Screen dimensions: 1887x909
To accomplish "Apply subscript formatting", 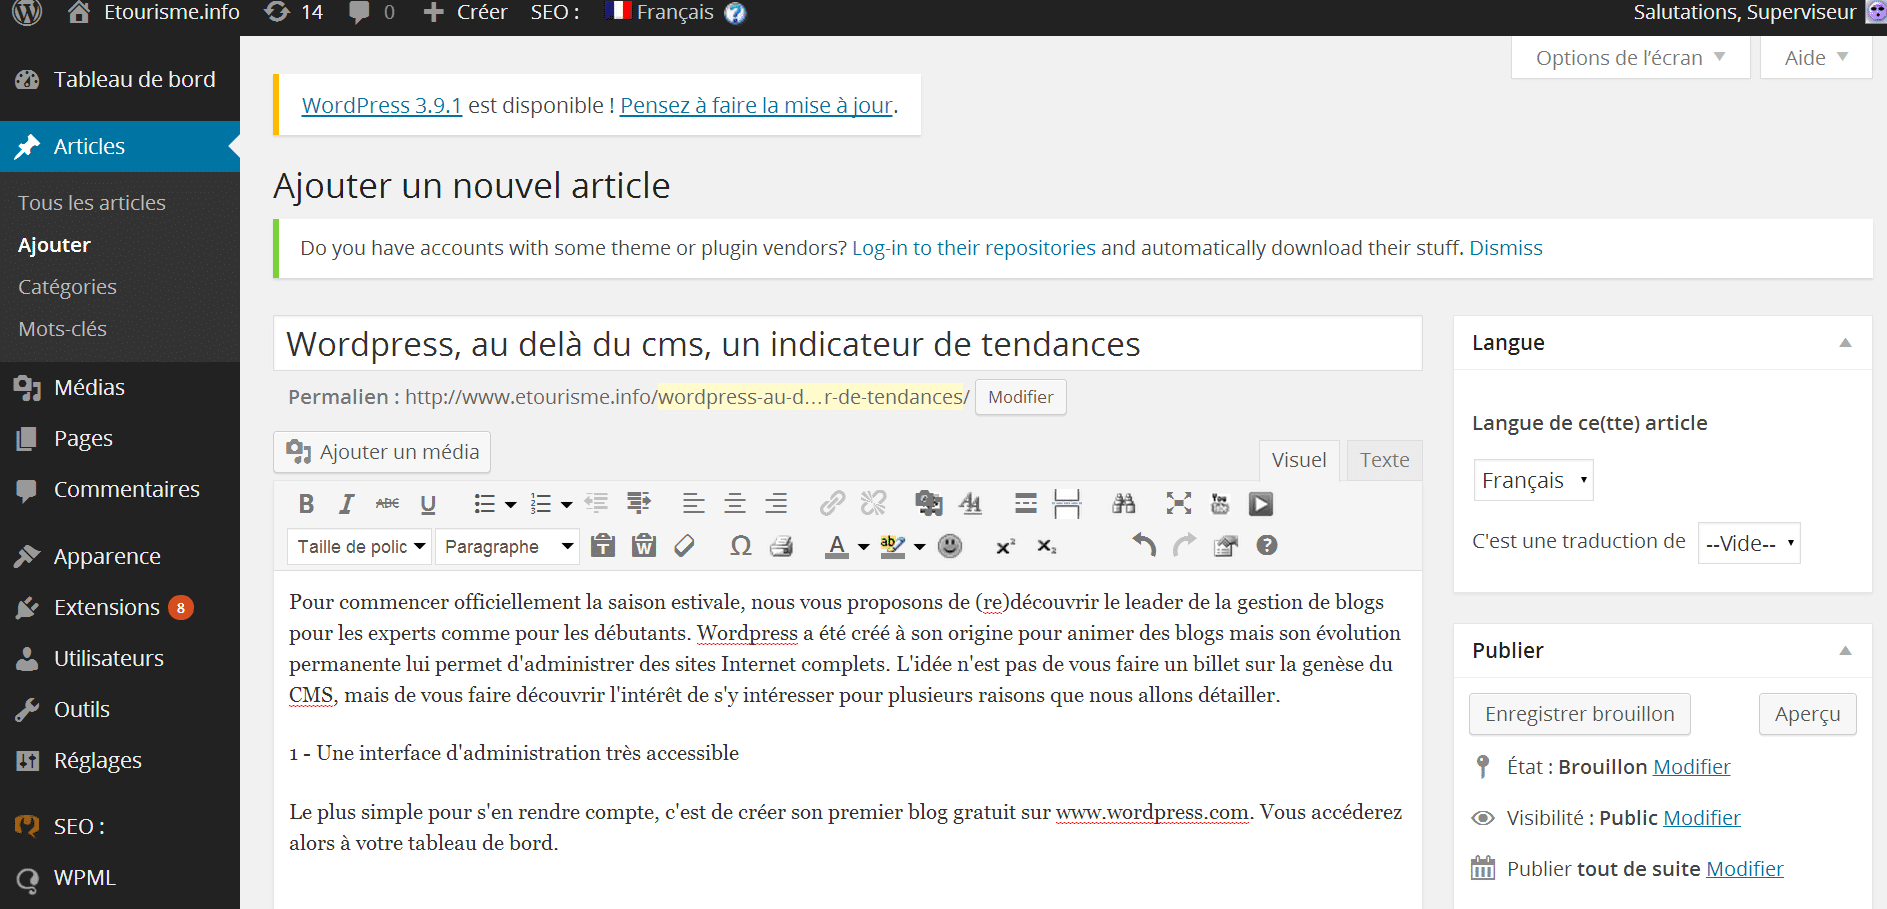I will coord(1046,546).
